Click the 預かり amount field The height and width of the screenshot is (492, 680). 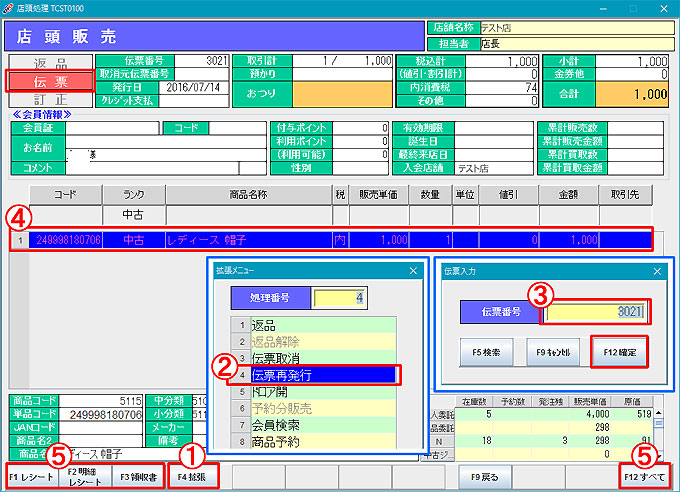point(342,74)
